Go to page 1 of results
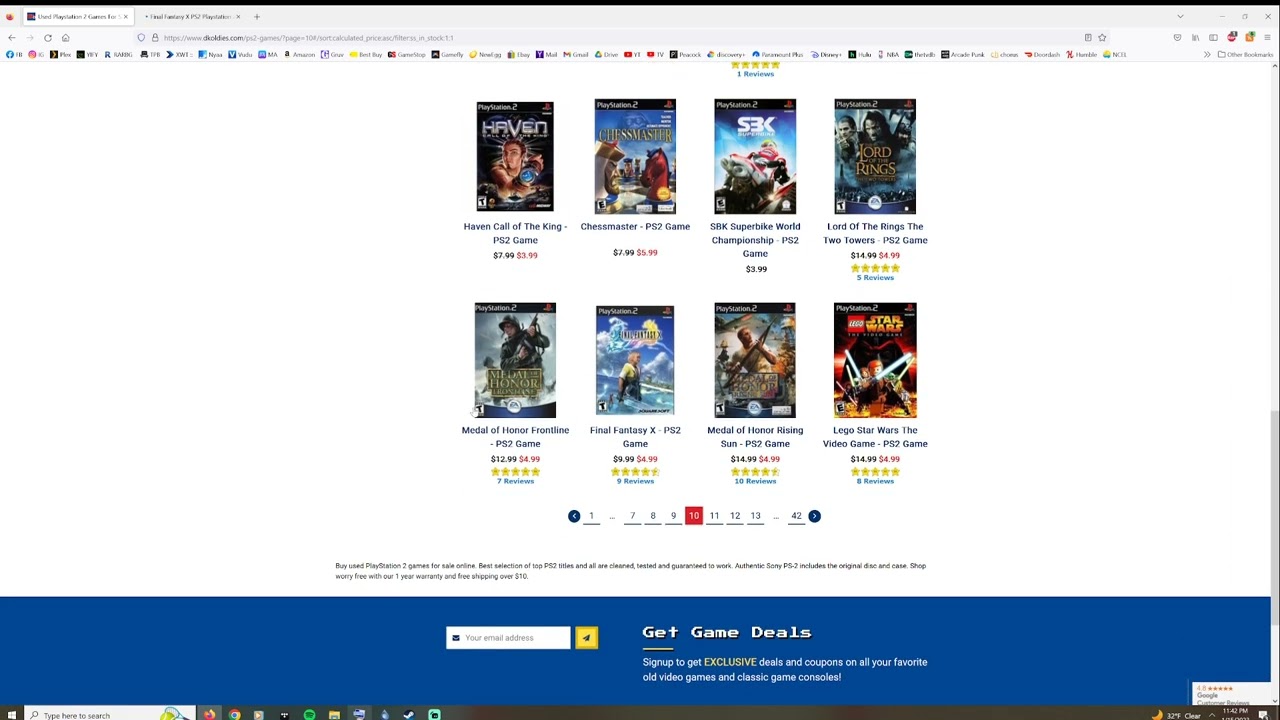This screenshot has height=720, width=1280. [x=591, y=516]
